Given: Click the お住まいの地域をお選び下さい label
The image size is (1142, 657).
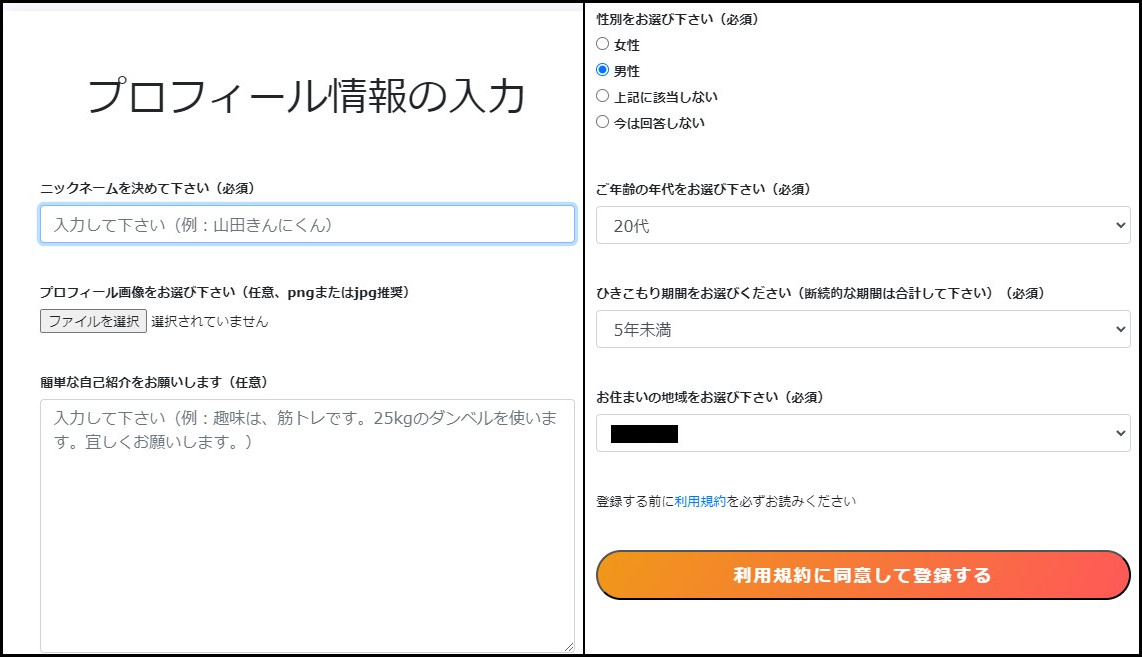Looking at the screenshot, I should point(710,398).
